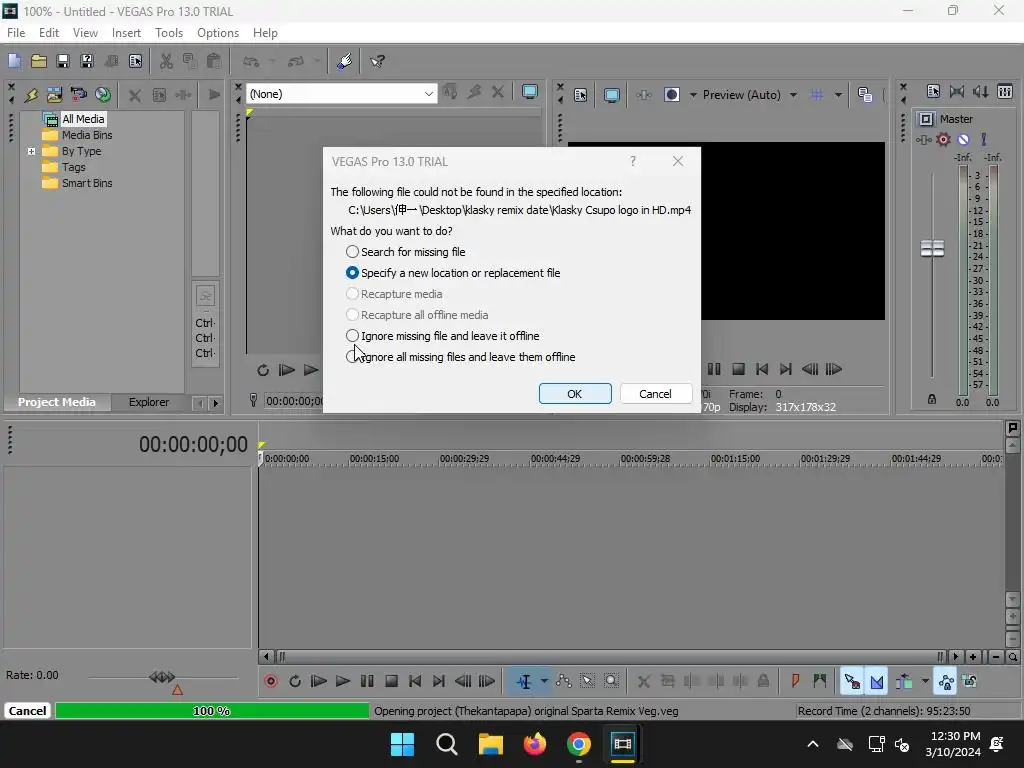Open Google Chrome from the taskbar
This screenshot has height=768, width=1024.
[x=579, y=744]
